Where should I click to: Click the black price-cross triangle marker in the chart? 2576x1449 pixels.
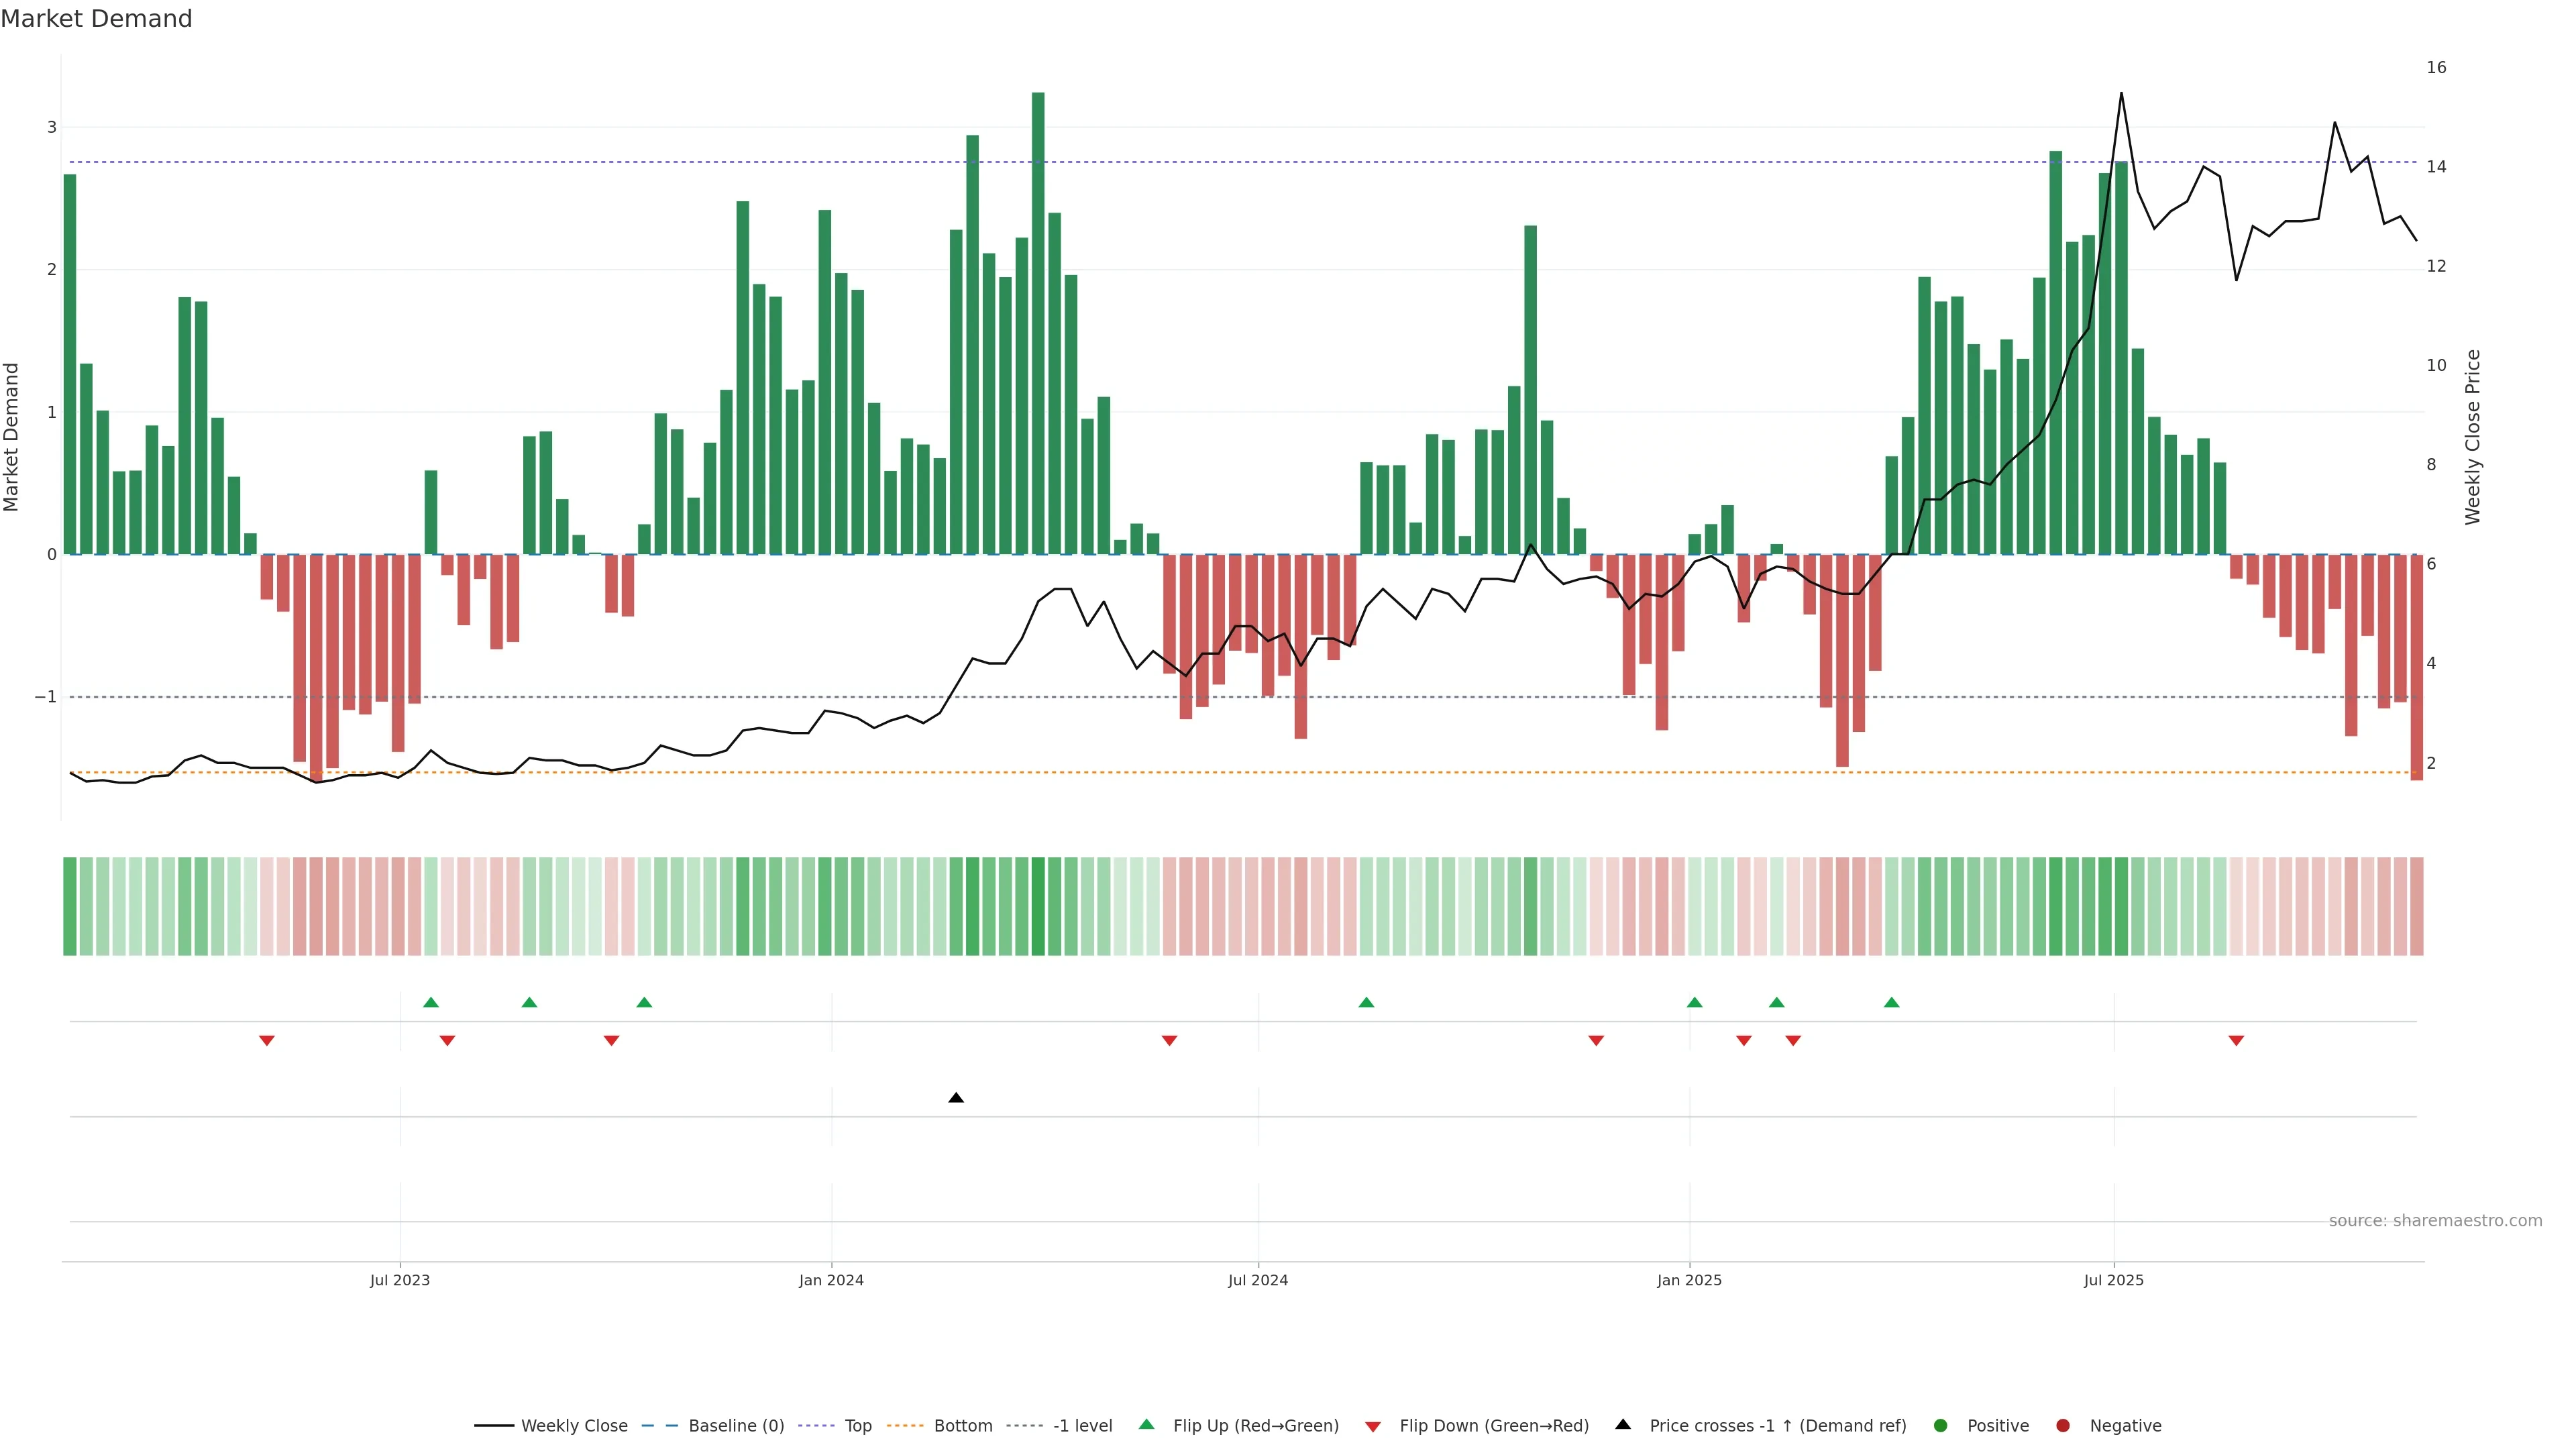[x=956, y=1098]
